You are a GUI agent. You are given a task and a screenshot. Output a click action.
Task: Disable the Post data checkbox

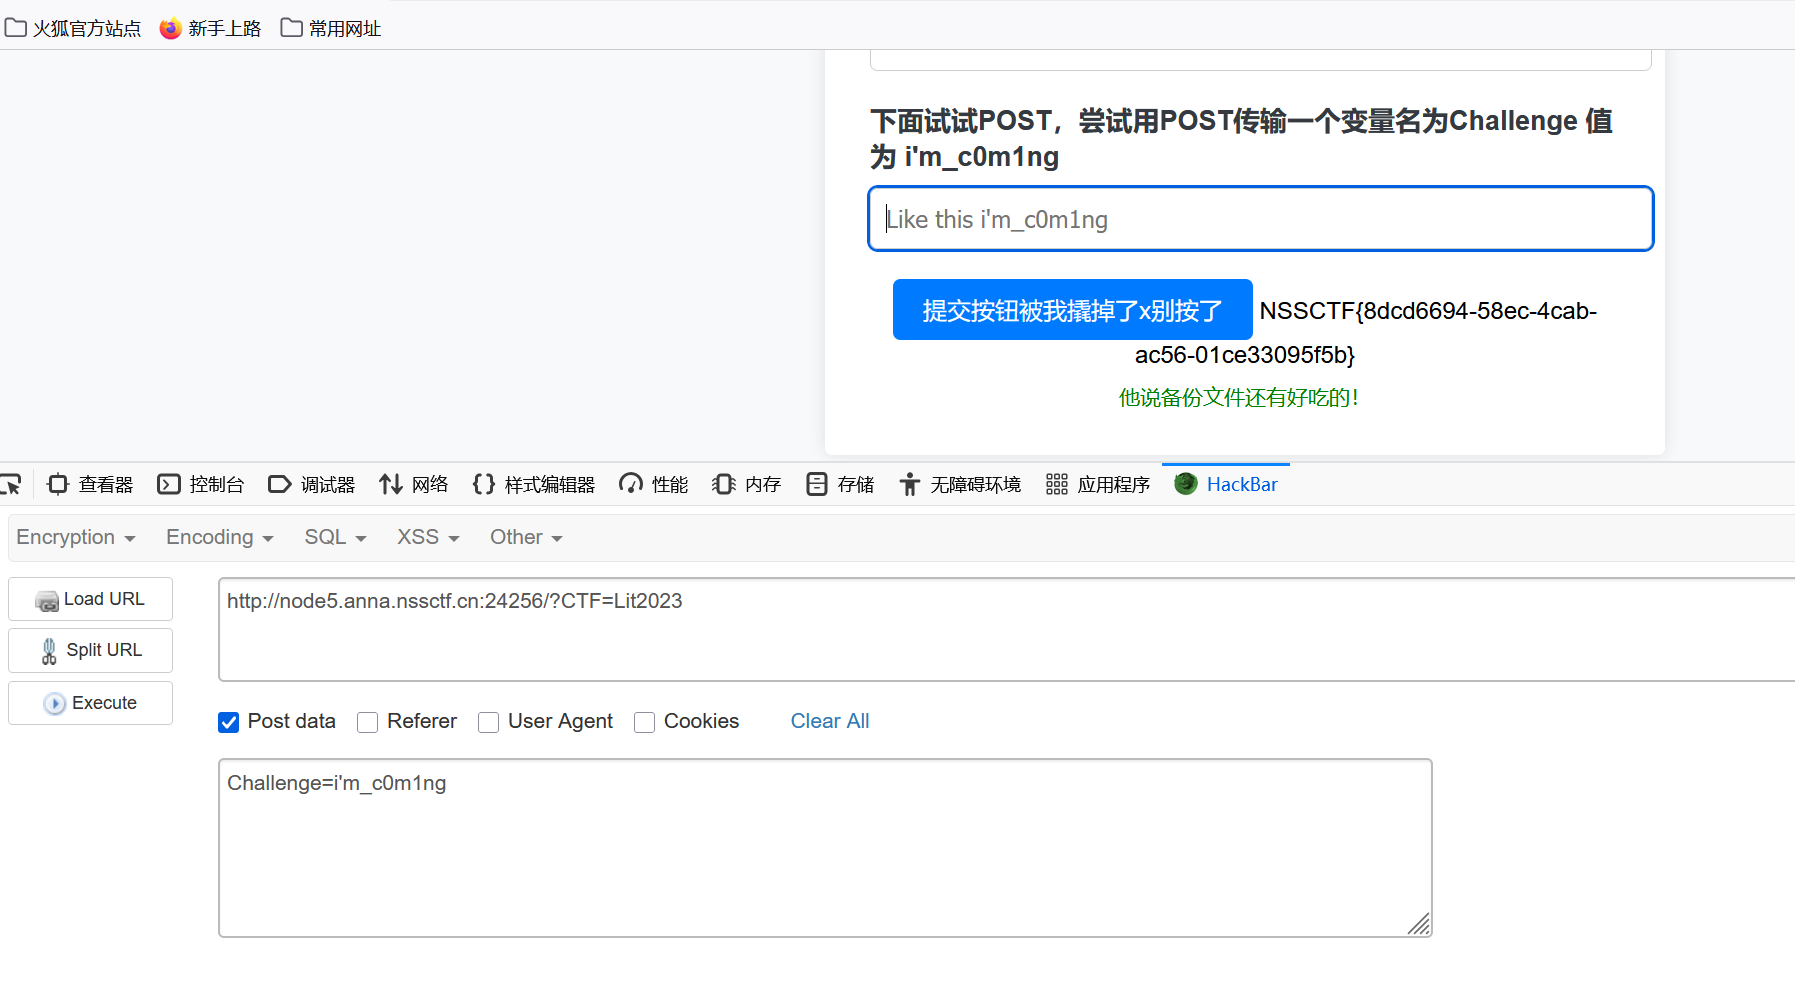[x=229, y=722]
